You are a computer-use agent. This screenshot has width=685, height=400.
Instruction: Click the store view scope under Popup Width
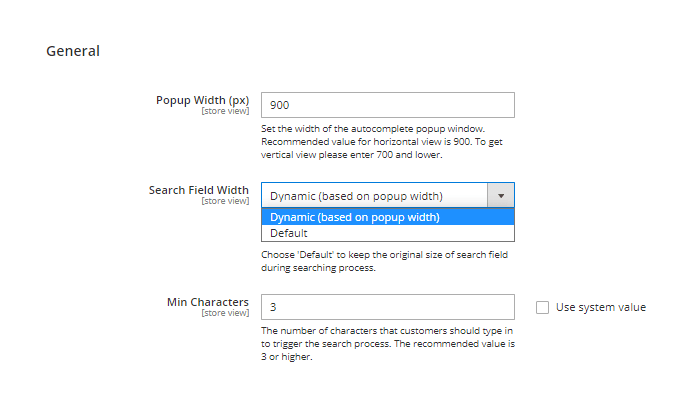(x=225, y=111)
